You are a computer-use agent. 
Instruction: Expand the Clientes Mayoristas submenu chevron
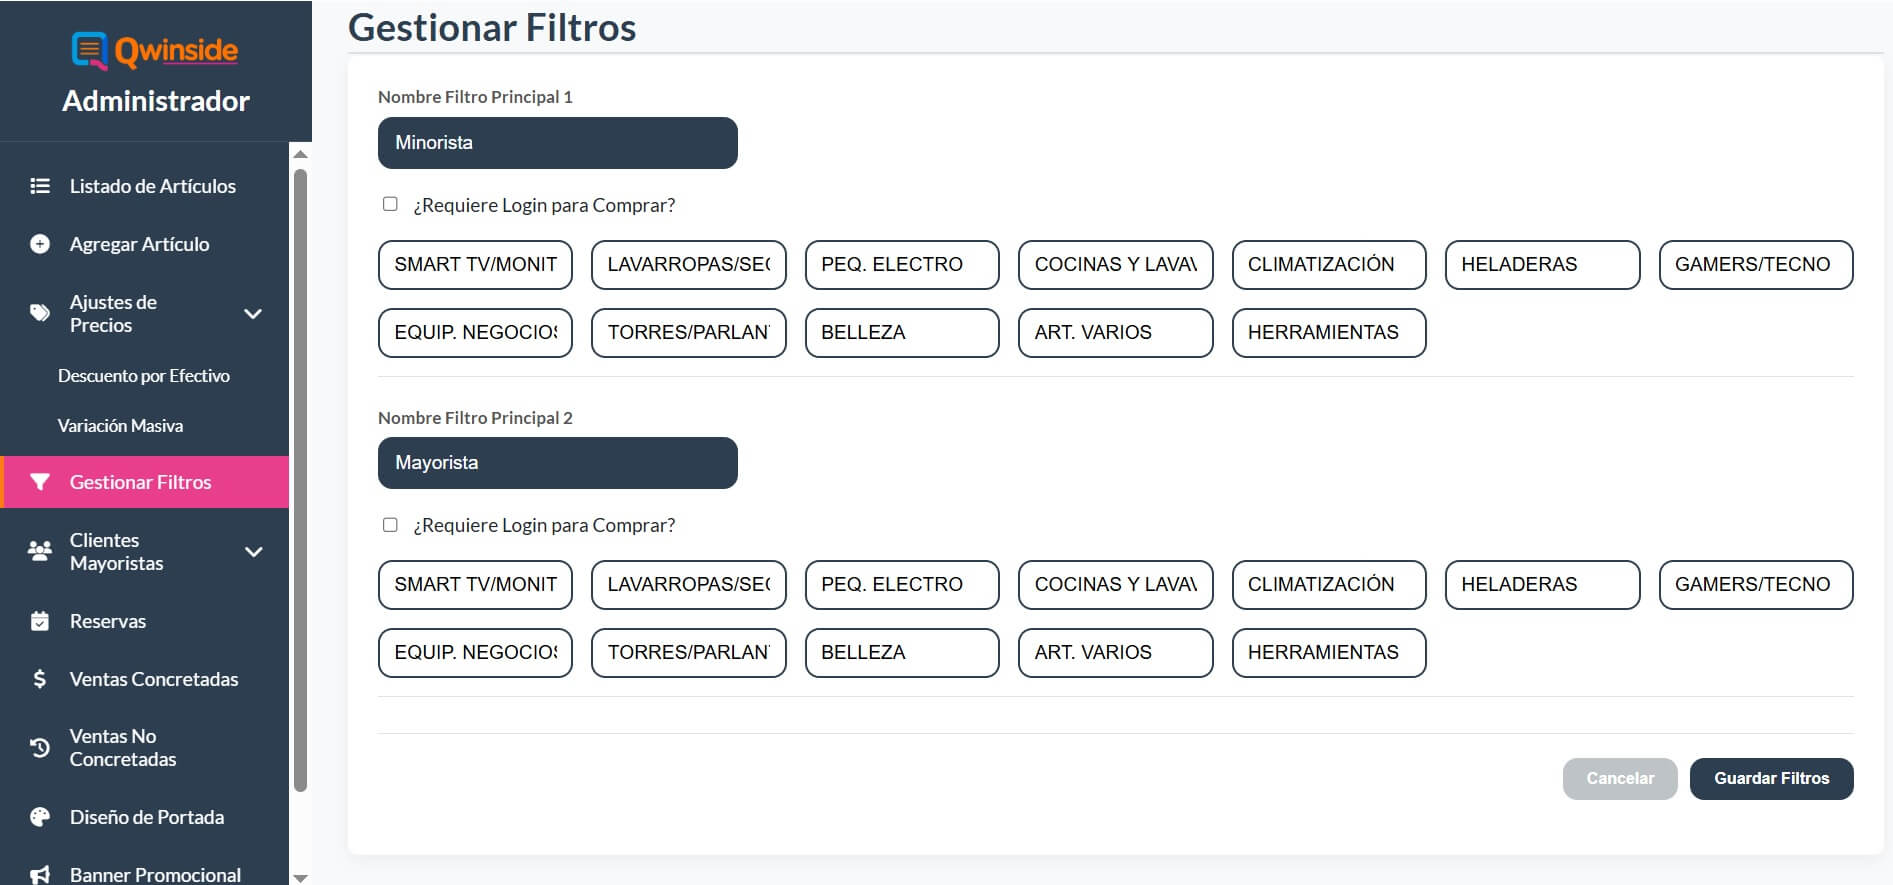[254, 552]
